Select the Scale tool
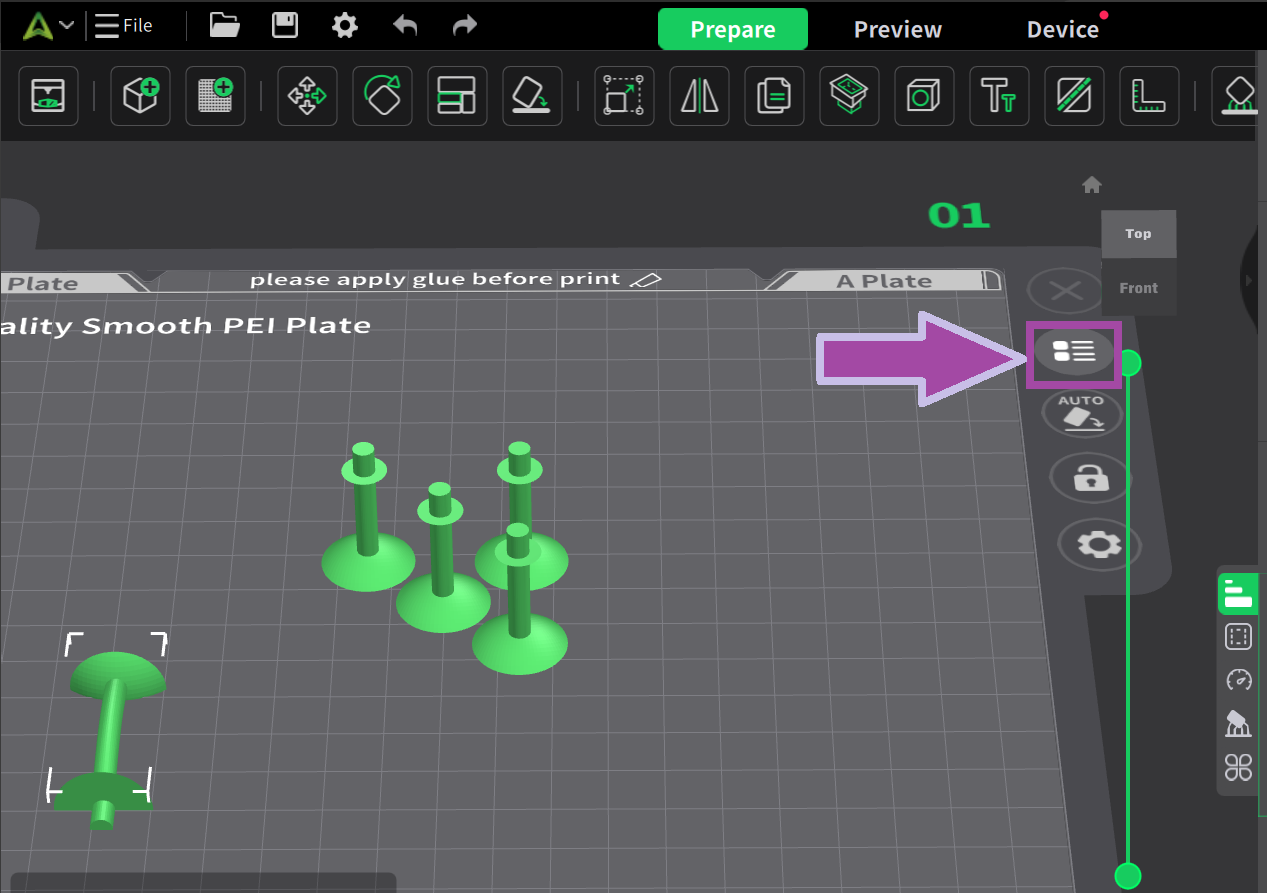1267x893 pixels. [x=624, y=96]
